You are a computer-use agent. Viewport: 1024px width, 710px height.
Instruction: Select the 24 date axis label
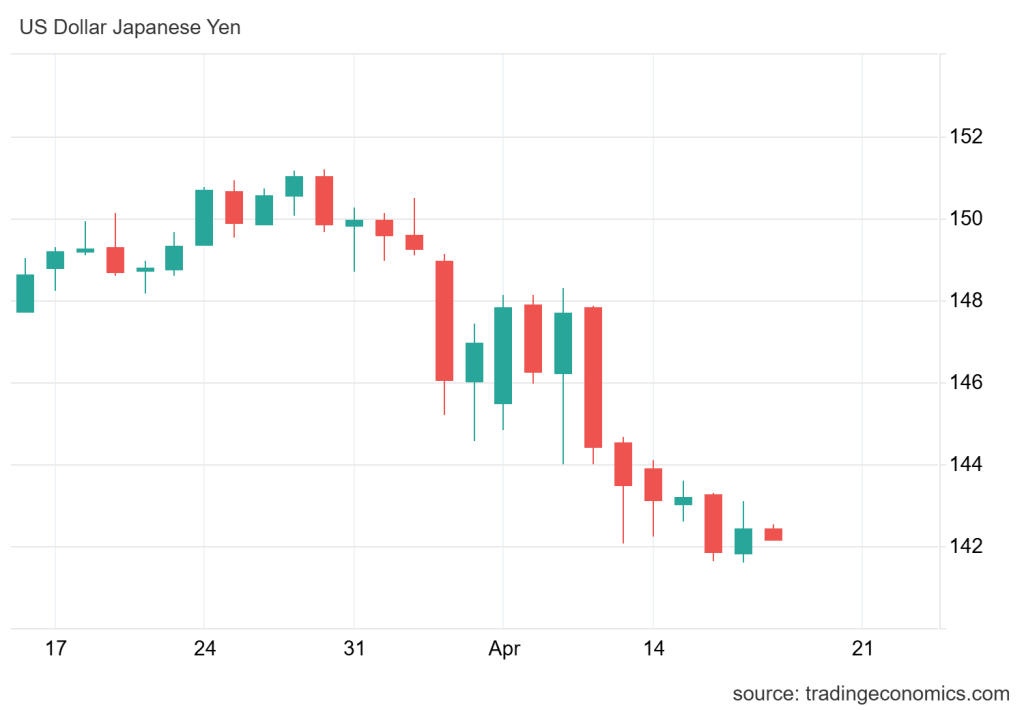[x=204, y=648]
